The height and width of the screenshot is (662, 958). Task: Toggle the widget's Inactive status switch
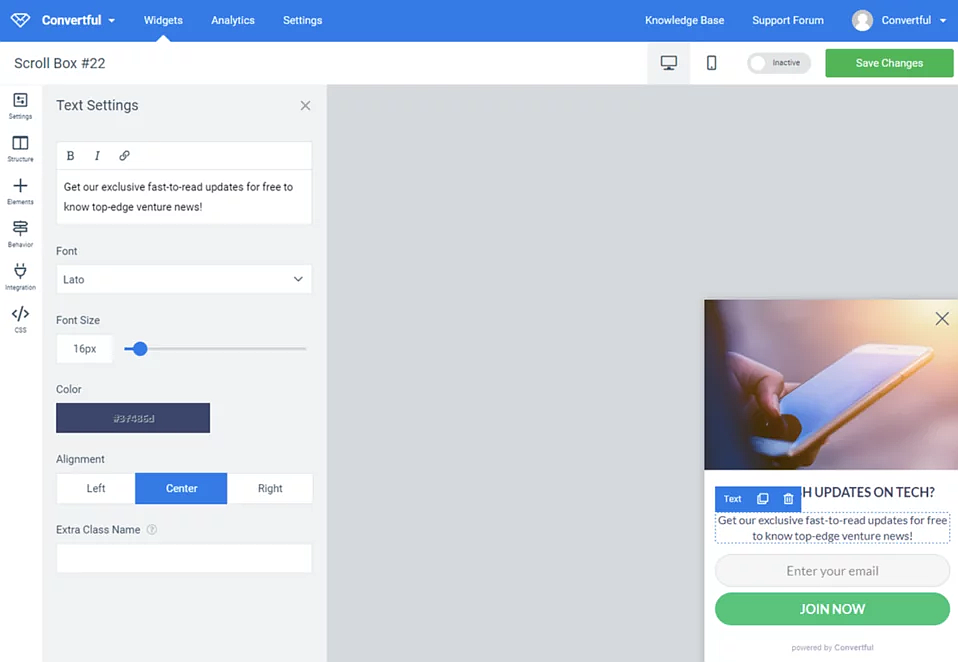(x=776, y=62)
